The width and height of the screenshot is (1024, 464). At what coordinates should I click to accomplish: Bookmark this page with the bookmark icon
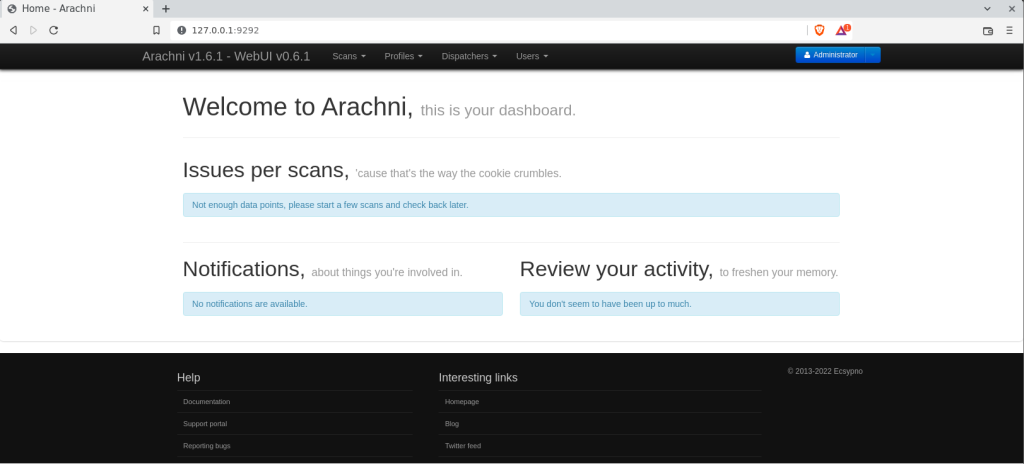point(156,30)
